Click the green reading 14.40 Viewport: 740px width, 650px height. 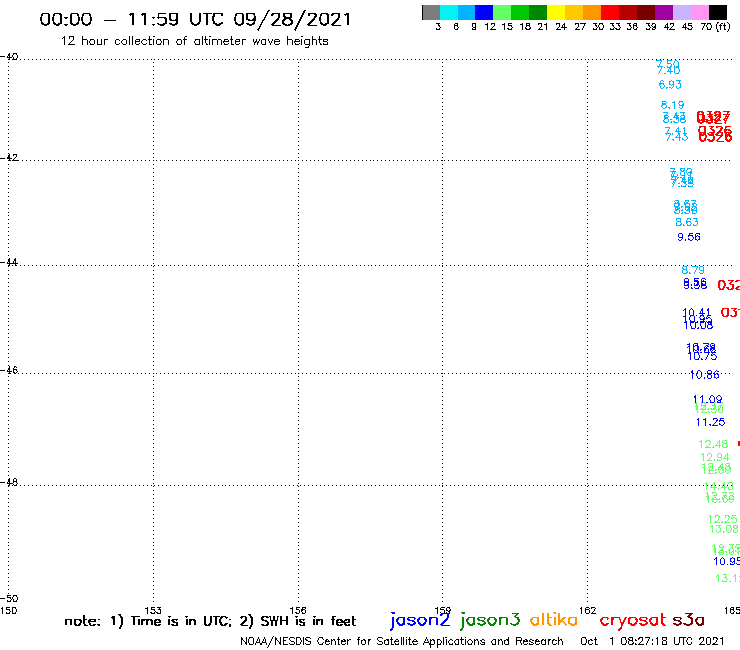click(x=718, y=486)
